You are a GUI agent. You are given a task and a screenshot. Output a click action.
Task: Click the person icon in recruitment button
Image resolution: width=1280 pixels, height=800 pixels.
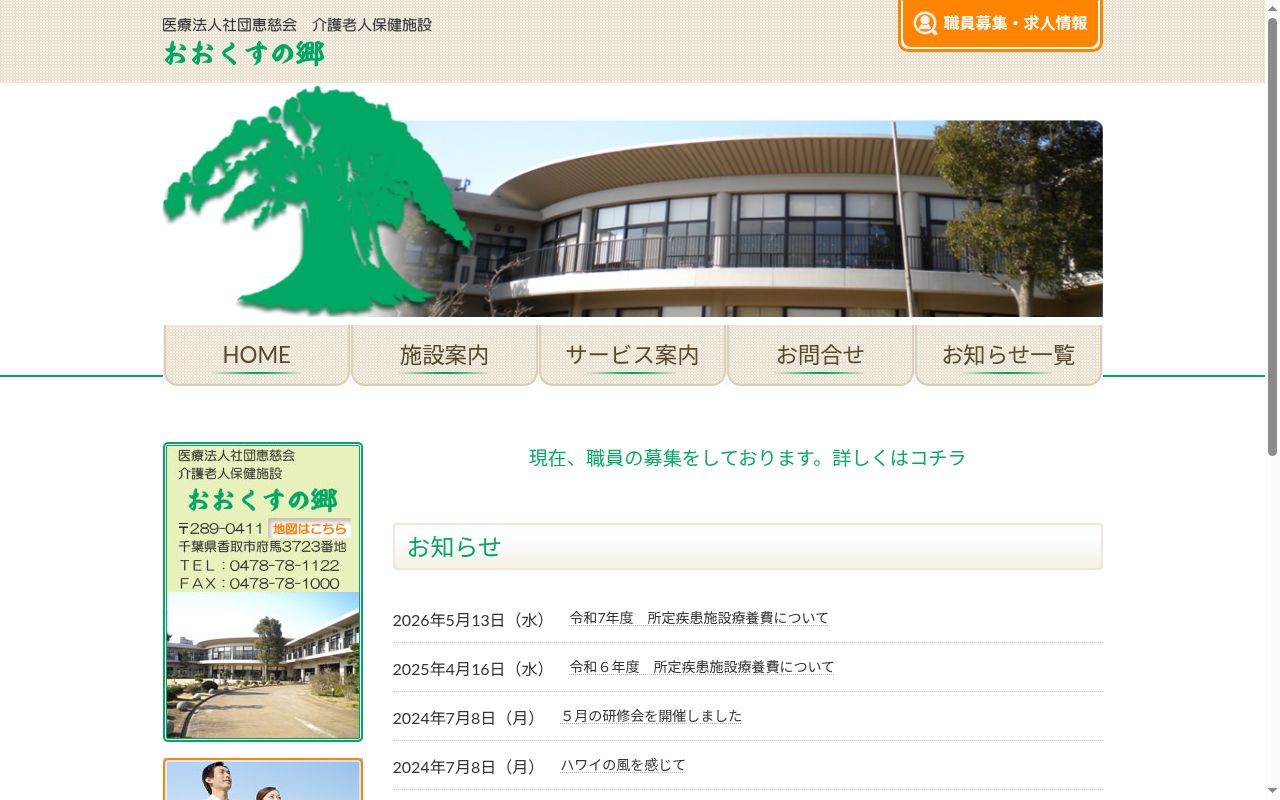pyautogui.click(x=925, y=23)
